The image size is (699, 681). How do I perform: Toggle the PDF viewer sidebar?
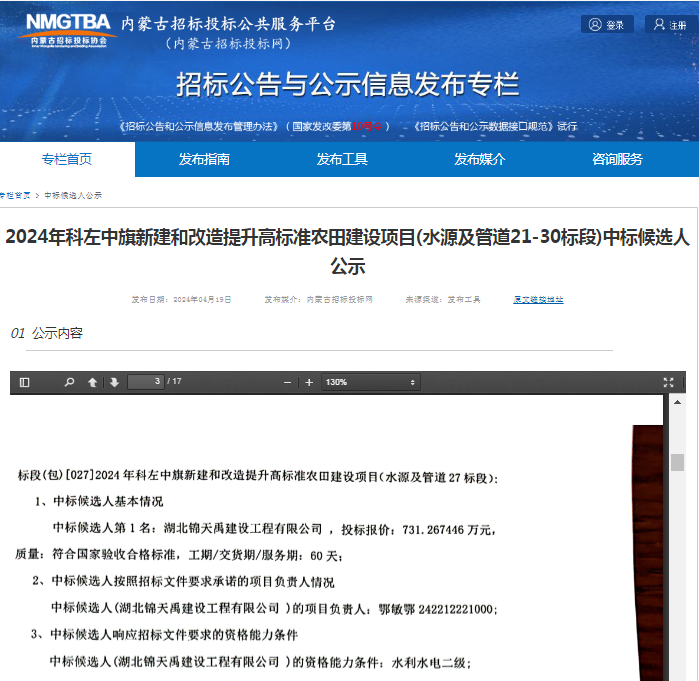[25, 382]
